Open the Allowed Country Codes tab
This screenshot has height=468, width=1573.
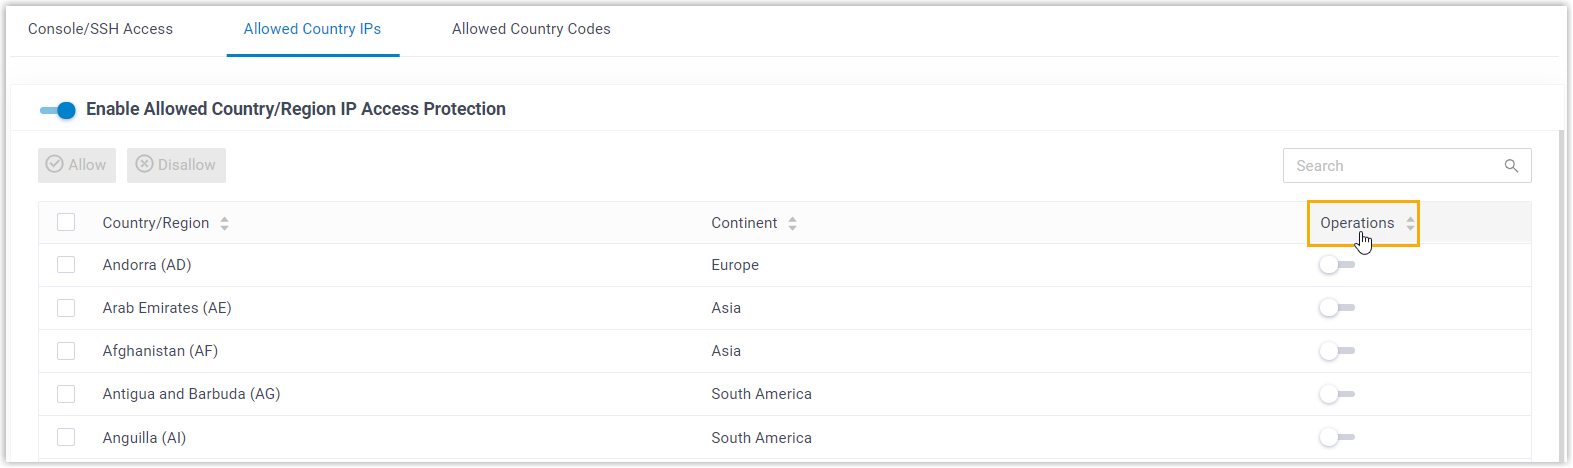click(x=531, y=29)
